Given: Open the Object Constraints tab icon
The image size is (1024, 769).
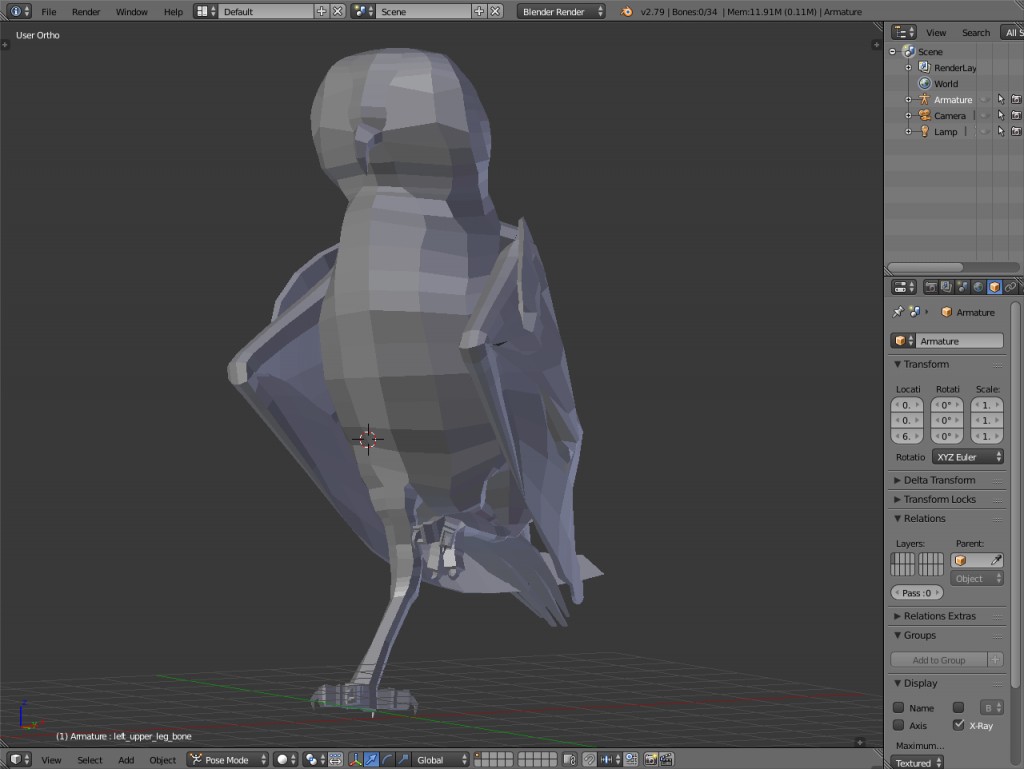Looking at the screenshot, I should pos(1012,287).
